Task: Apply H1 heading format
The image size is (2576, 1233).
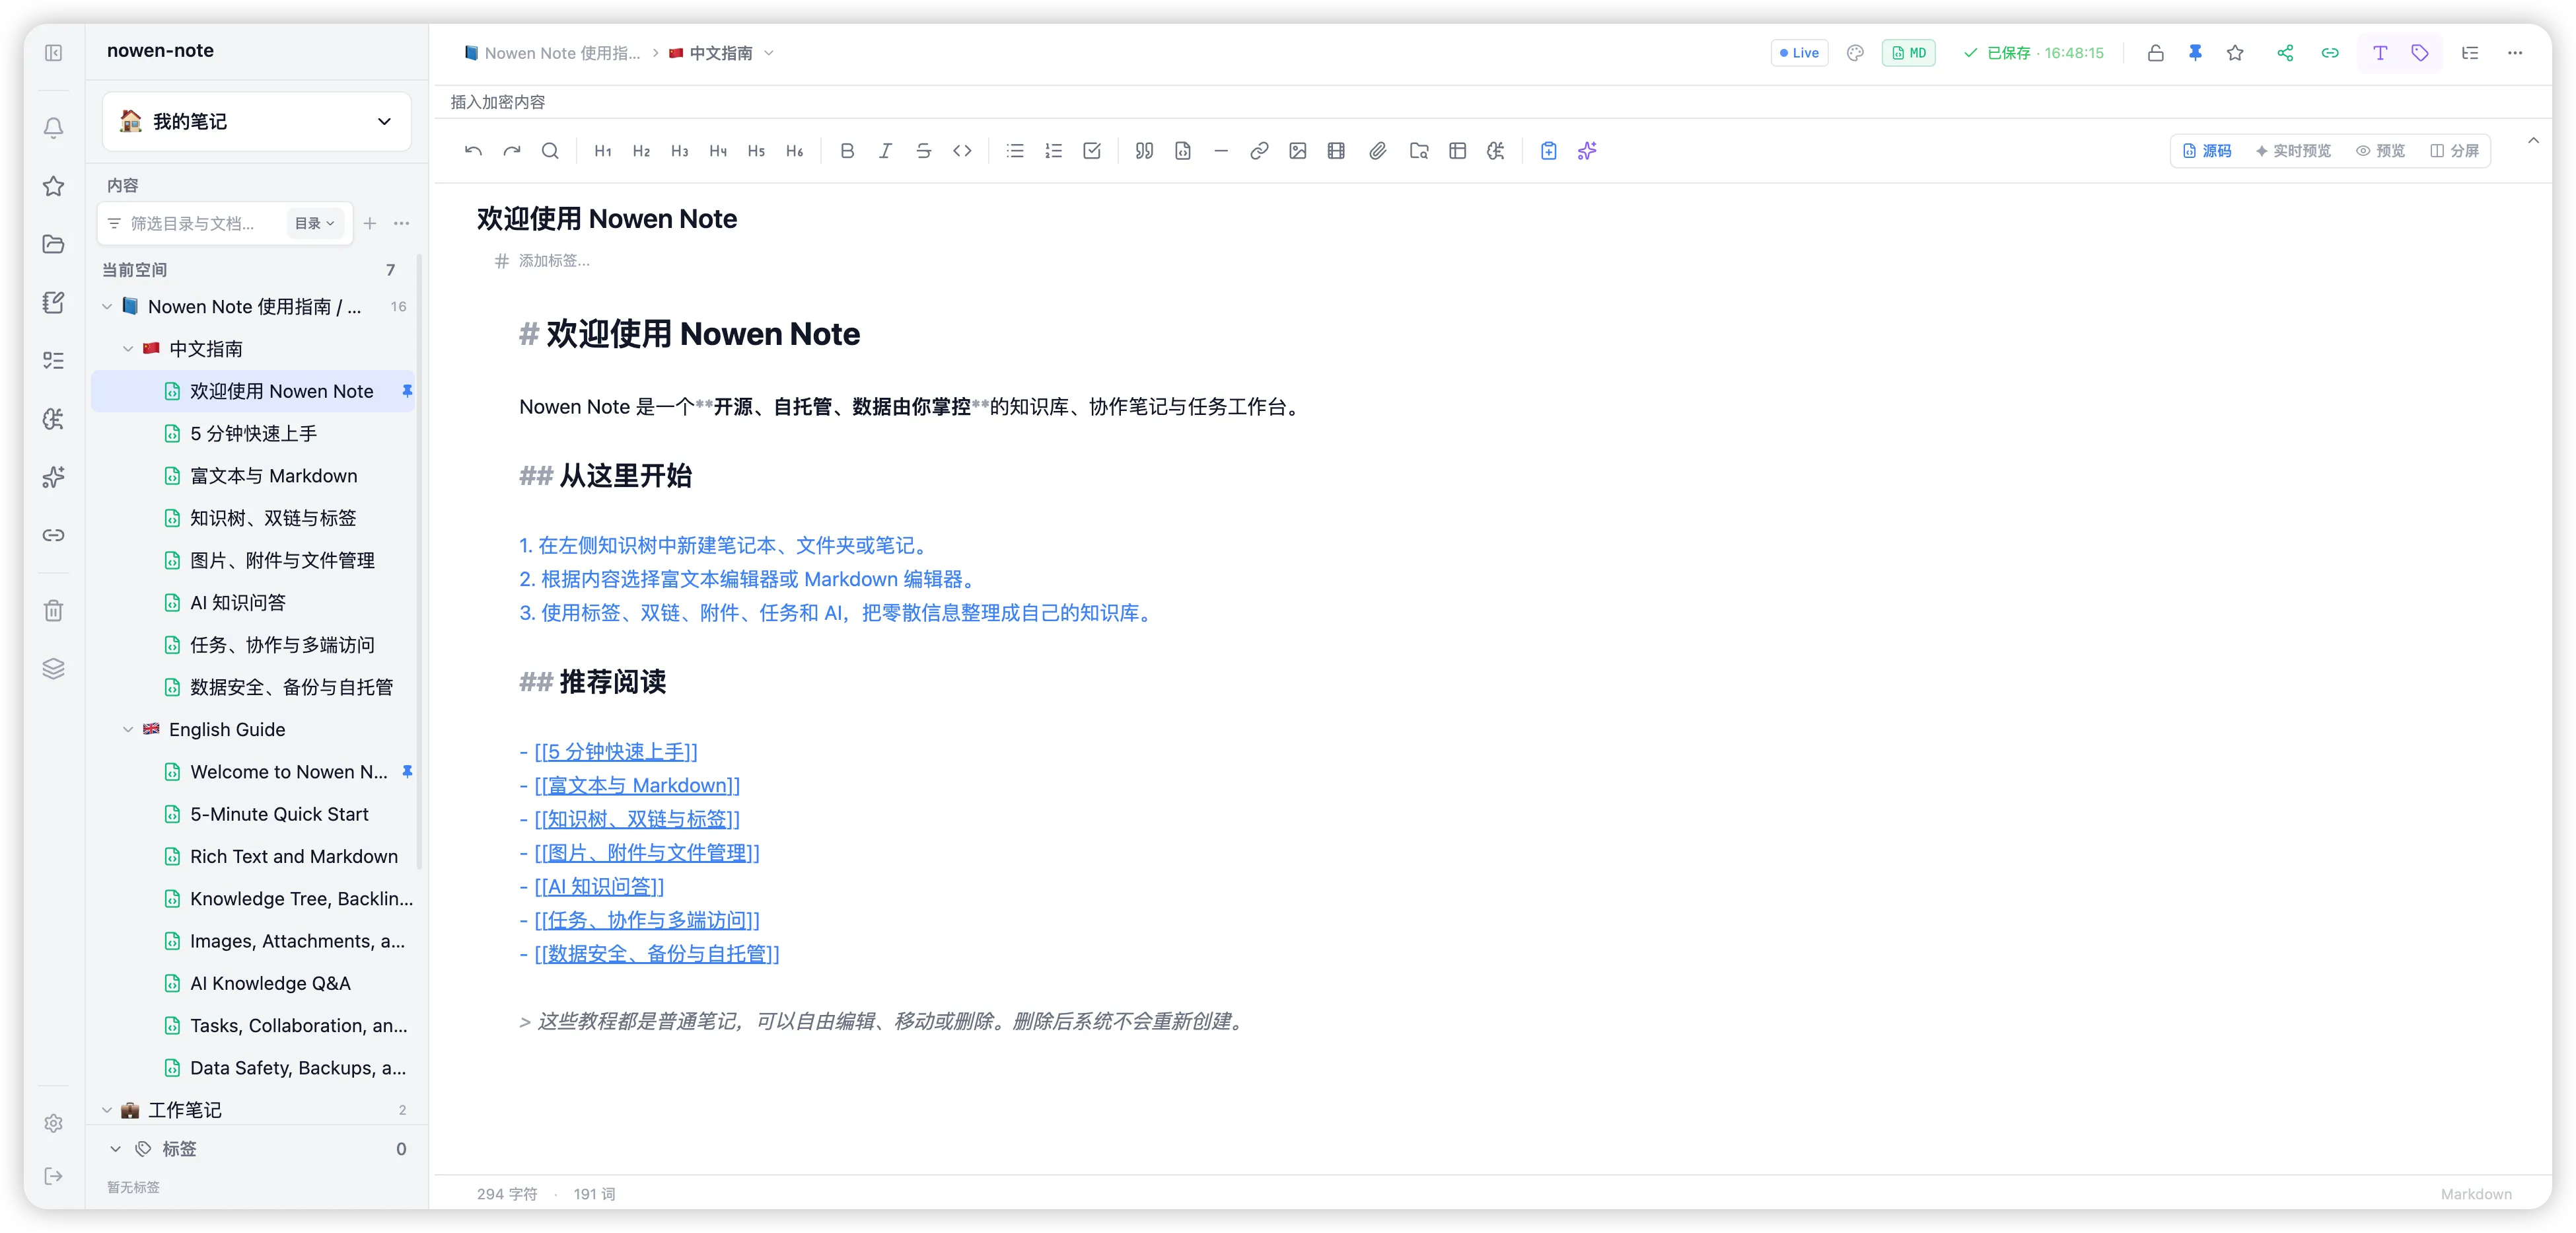Action: (x=603, y=151)
